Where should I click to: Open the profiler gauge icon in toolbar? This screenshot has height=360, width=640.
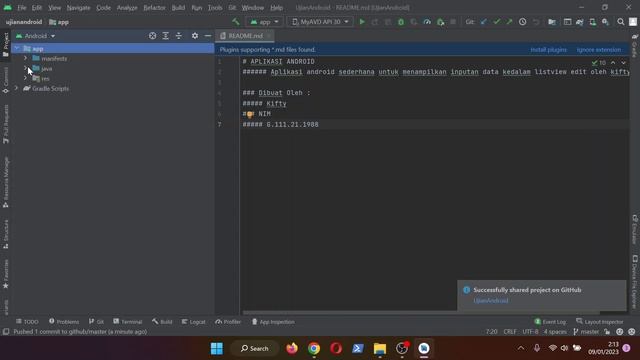[427, 22]
